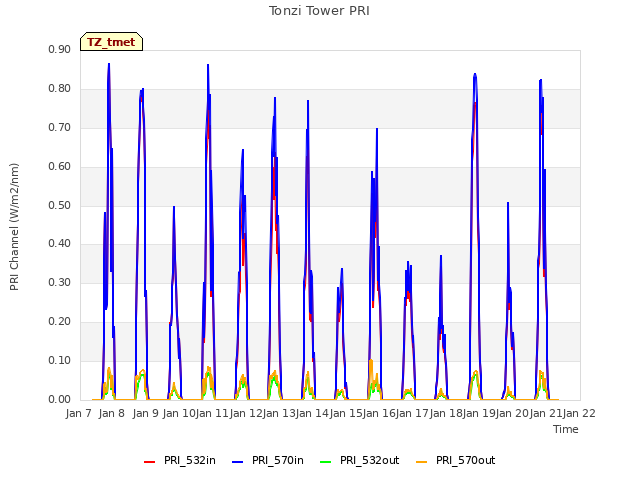Click the chart title Tonzi Tower PRI
Screen dimensions: 640x480
[319, 11]
